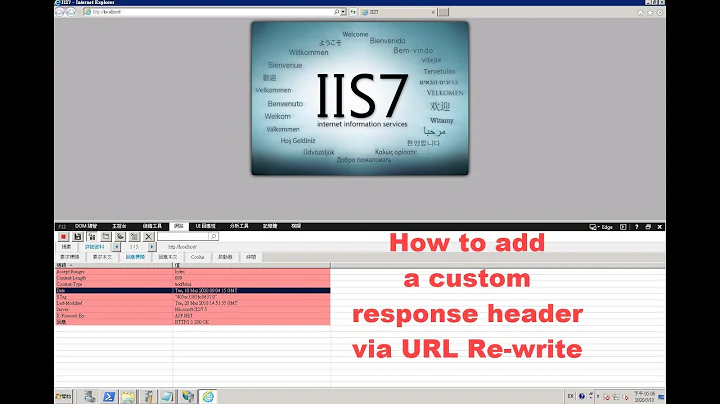Image resolution: width=720 pixels, height=404 pixels.
Task: Select the highlighted Date header row
Action: click(192, 291)
